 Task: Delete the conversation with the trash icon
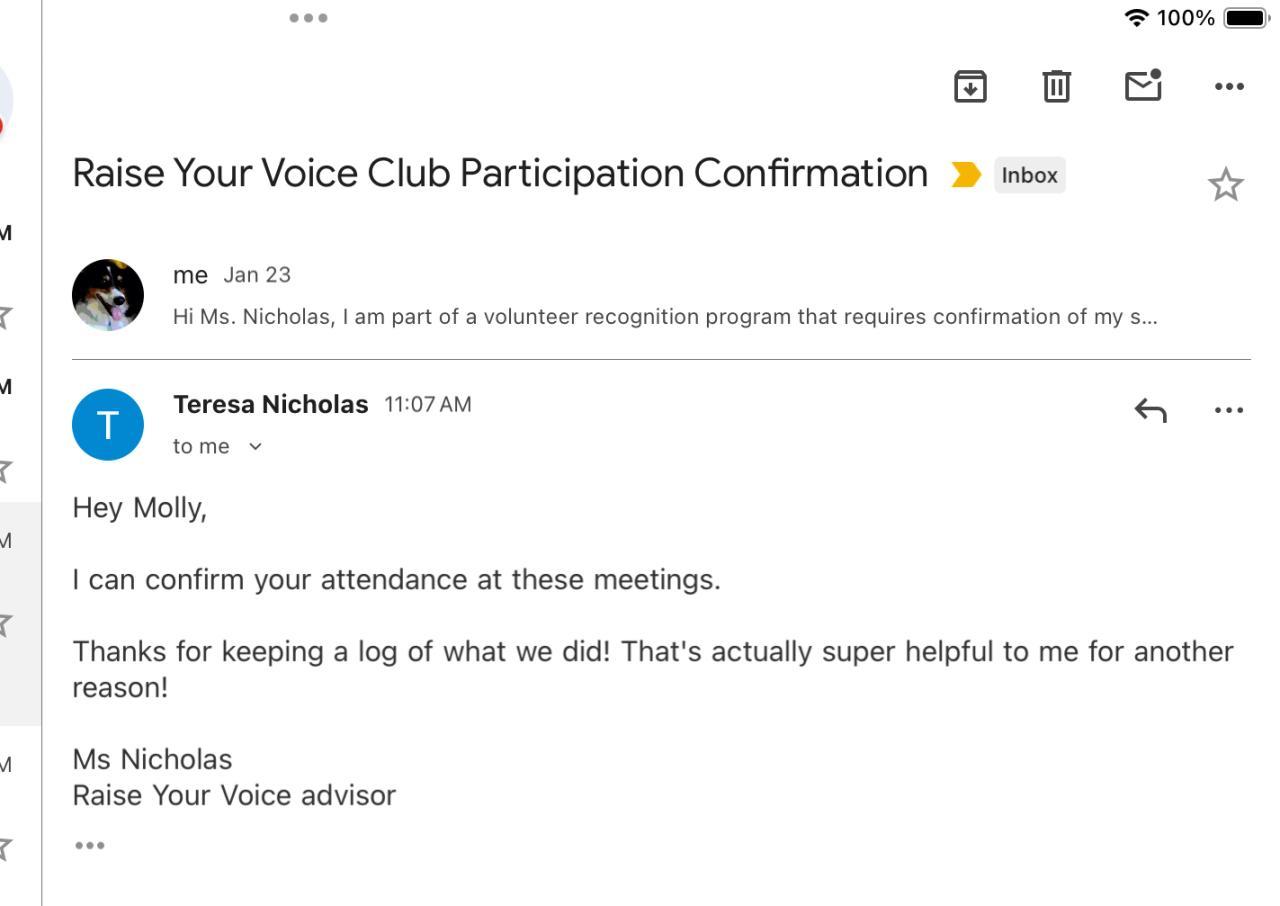(x=1056, y=86)
